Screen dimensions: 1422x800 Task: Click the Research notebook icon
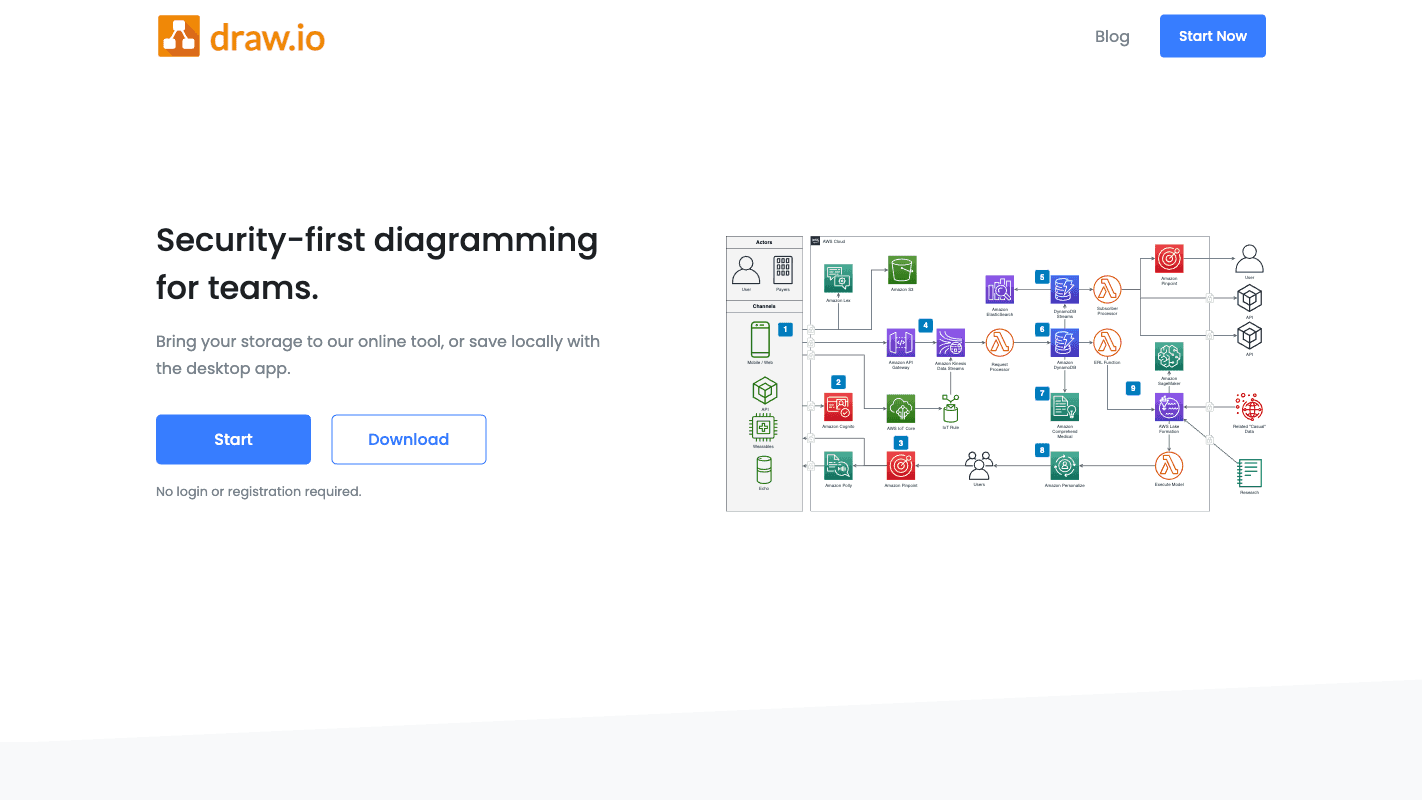(x=1250, y=473)
